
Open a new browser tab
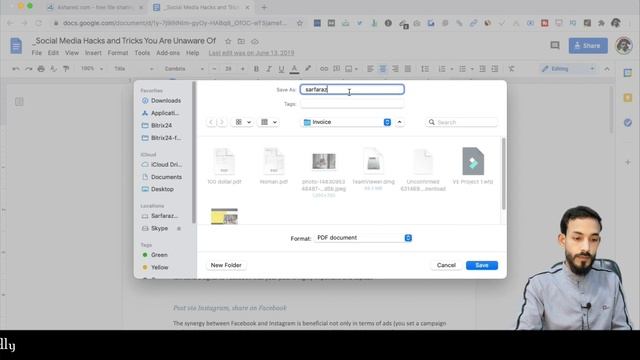(x=264, y=7)
